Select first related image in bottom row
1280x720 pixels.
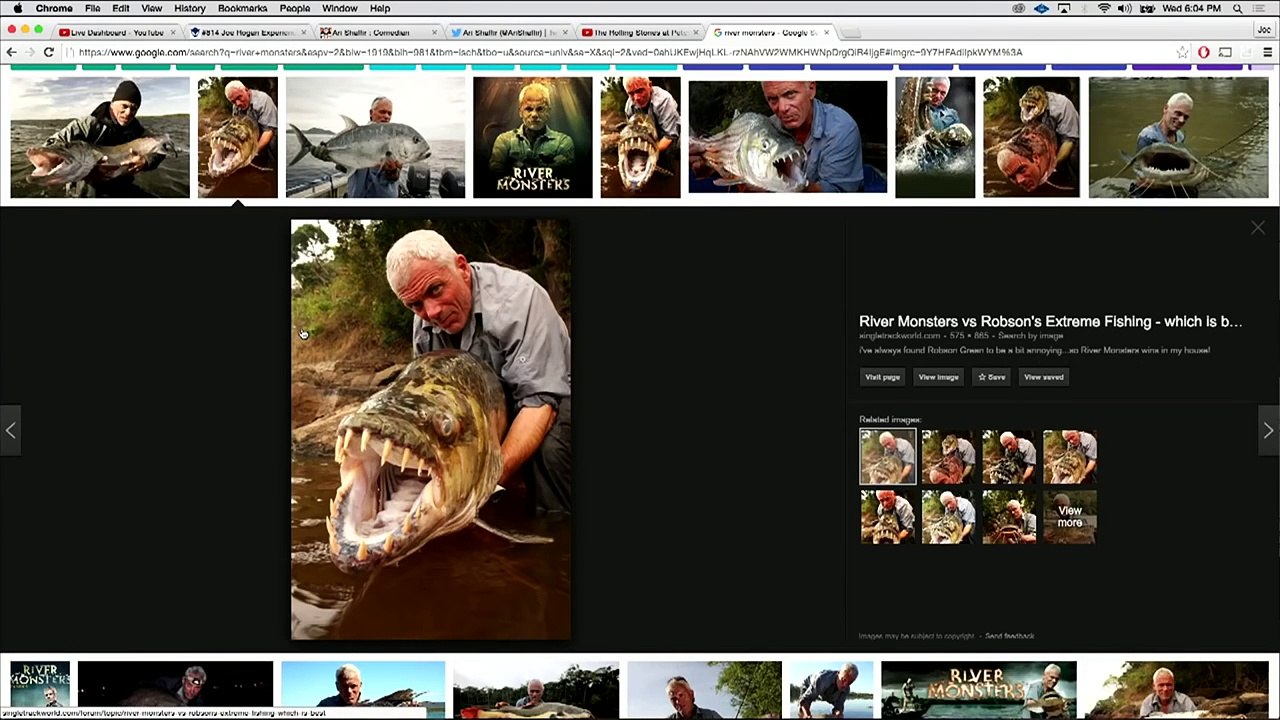point(887,517)
